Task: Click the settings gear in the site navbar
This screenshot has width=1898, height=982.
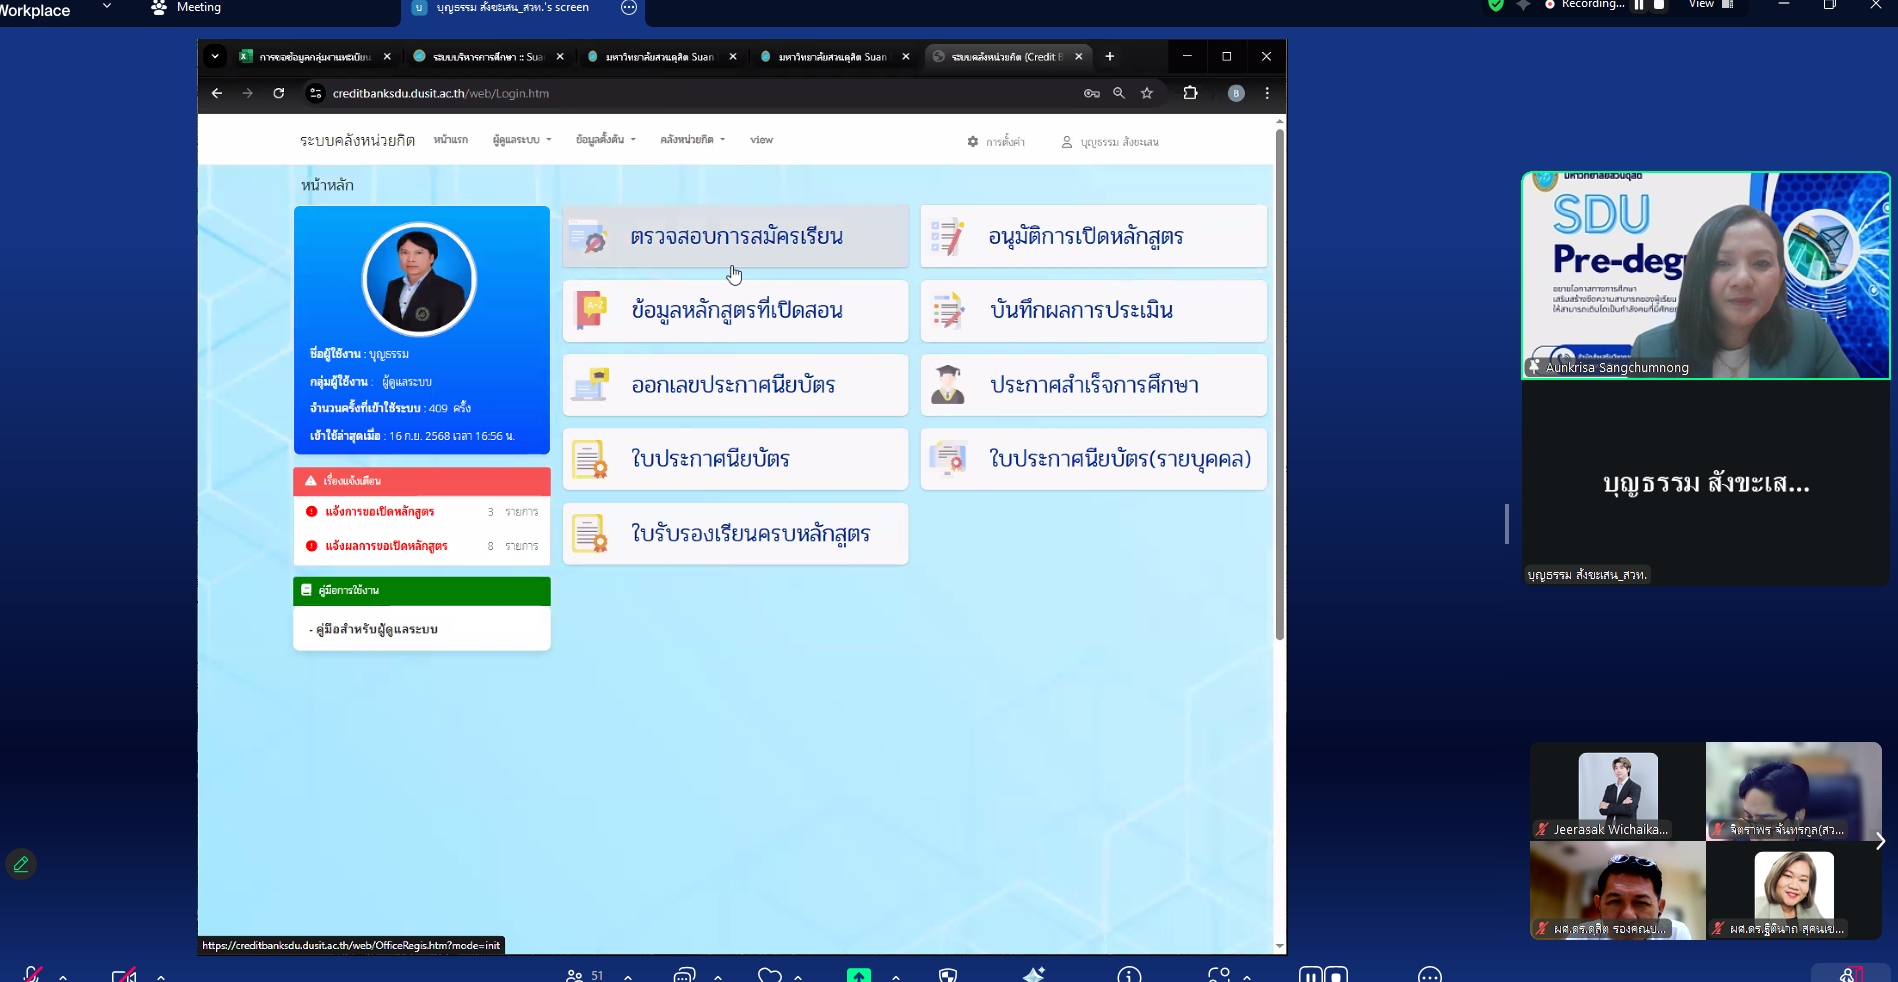Action: (x=973, y=142)
